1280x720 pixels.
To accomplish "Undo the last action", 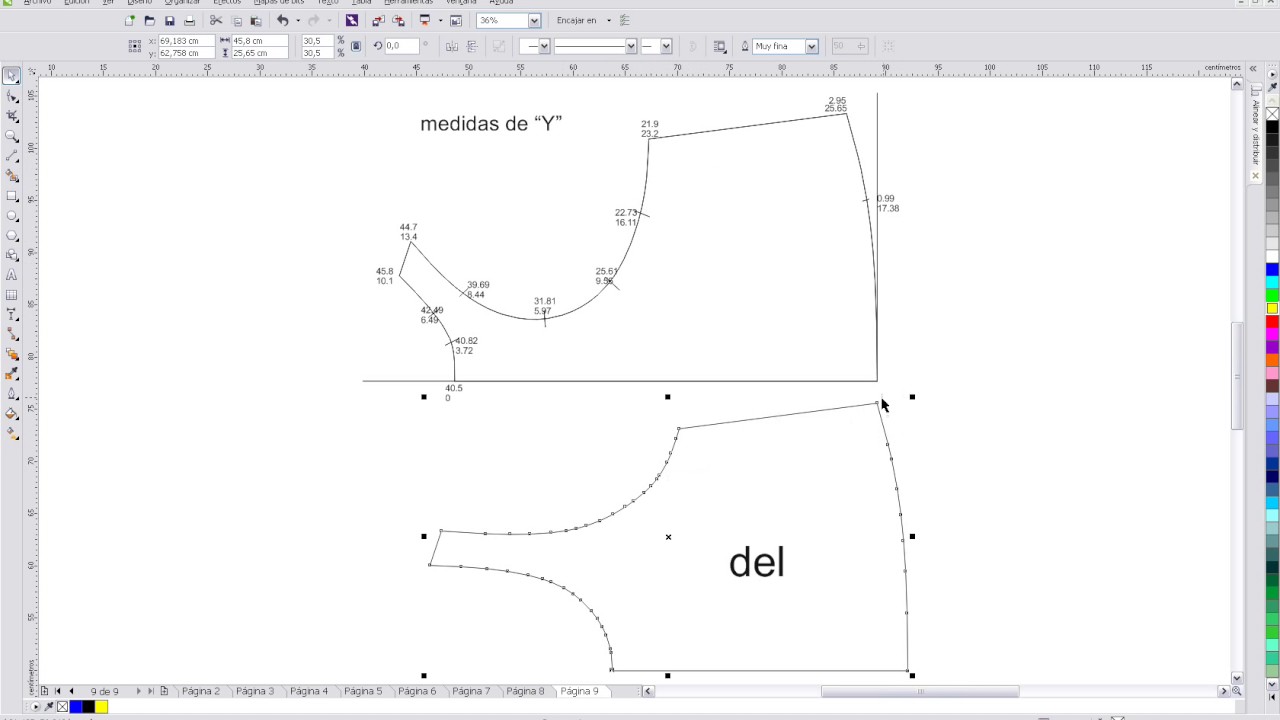I will pyautogui.click(x=283, y=21).
